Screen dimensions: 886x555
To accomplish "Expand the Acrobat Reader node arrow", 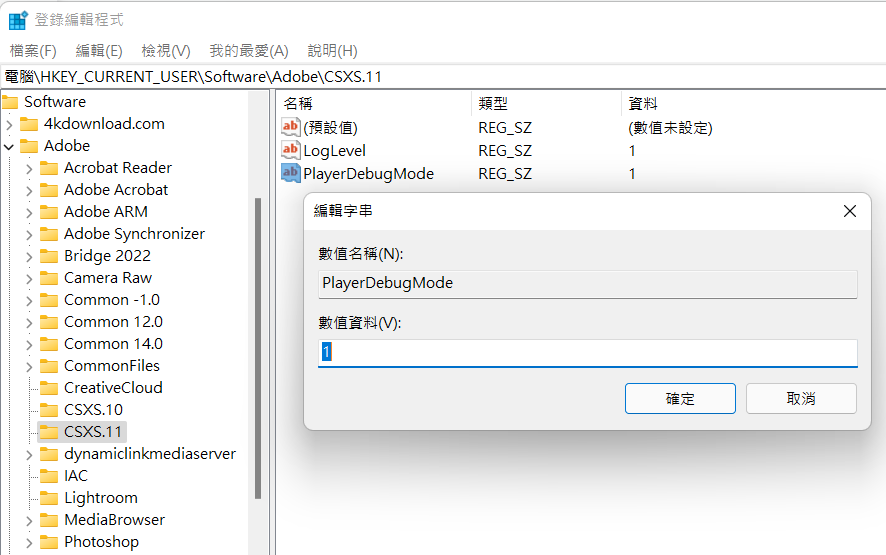I will tap(29, 168).
